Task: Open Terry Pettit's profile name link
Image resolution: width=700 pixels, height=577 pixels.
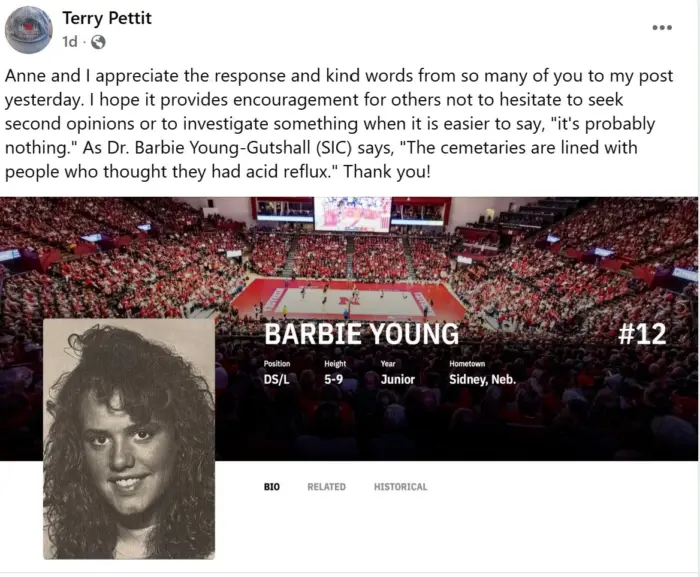Action: pyautogui.click(x=107, y=18)
